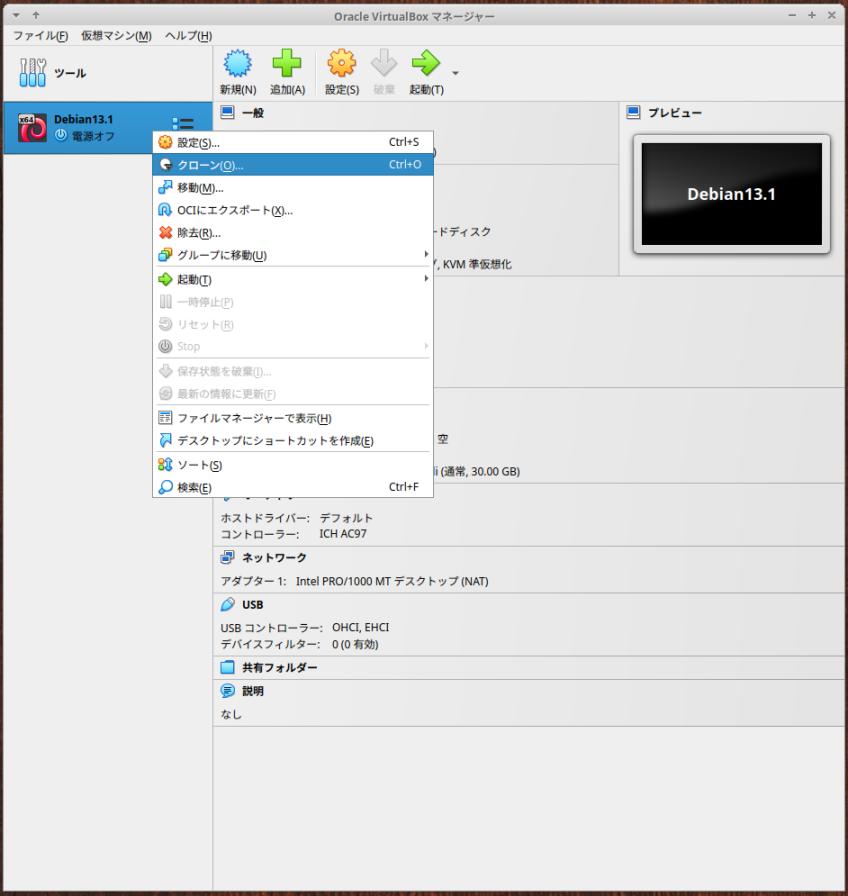Viewport: 848px width, 896px height.
Task: Click the clone sheep icon in menu
Action: point(165,165)
